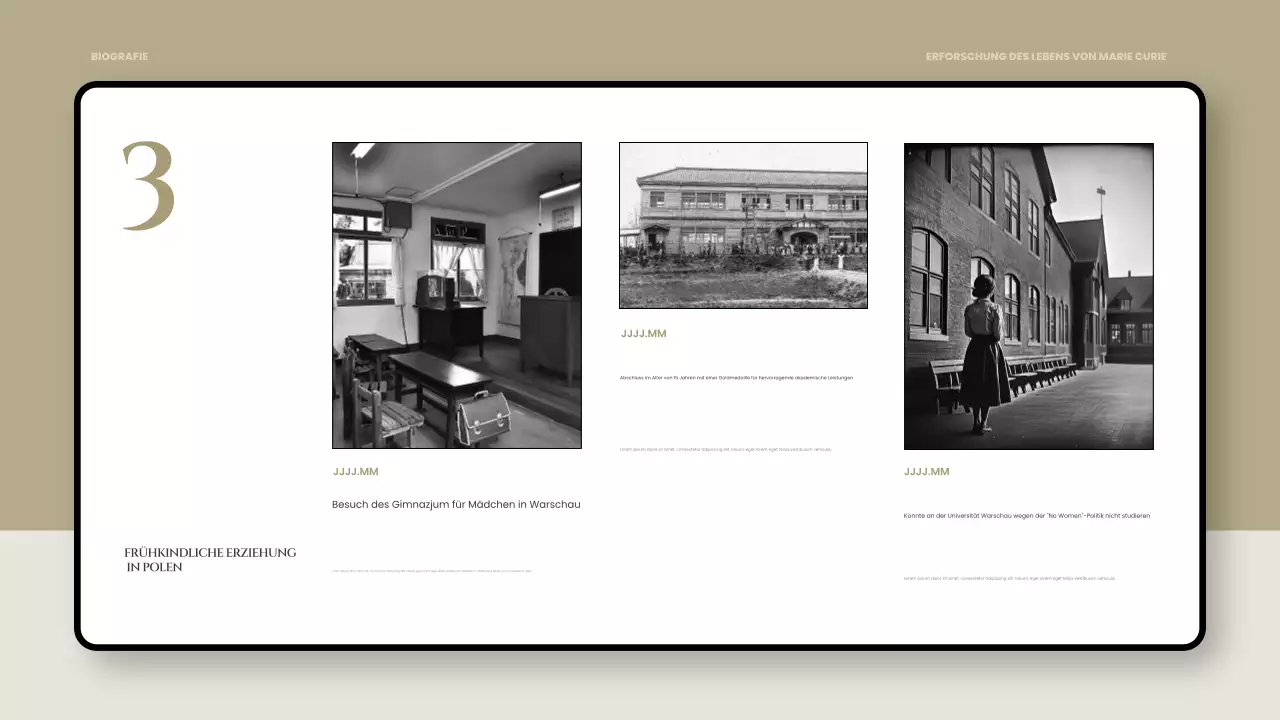Click the lorem ipsum text below Universität caption
The image size is (1280, 720).
tap(1008, 578)
